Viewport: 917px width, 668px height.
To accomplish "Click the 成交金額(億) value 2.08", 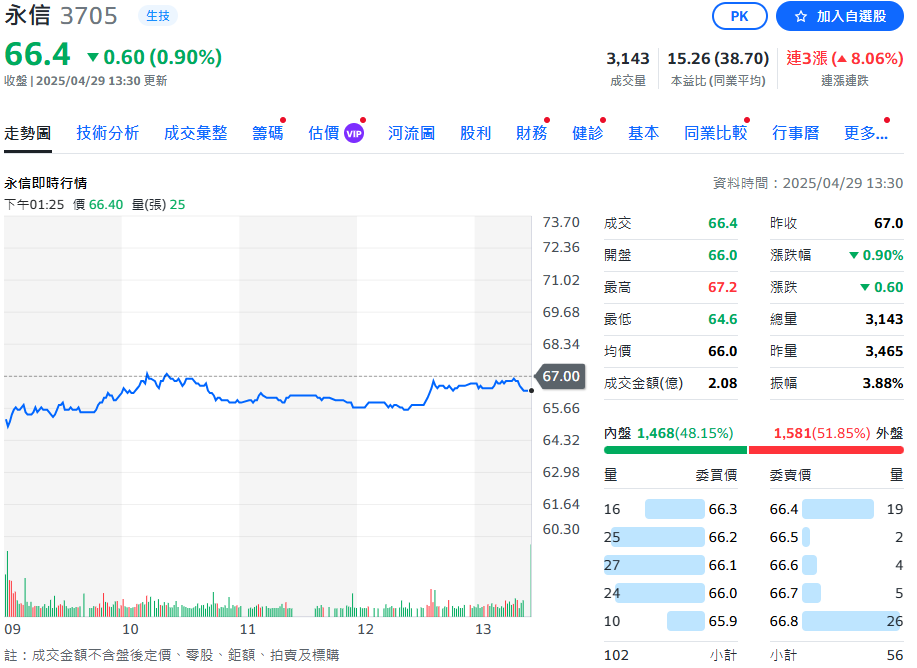I will tap(722, 384).
